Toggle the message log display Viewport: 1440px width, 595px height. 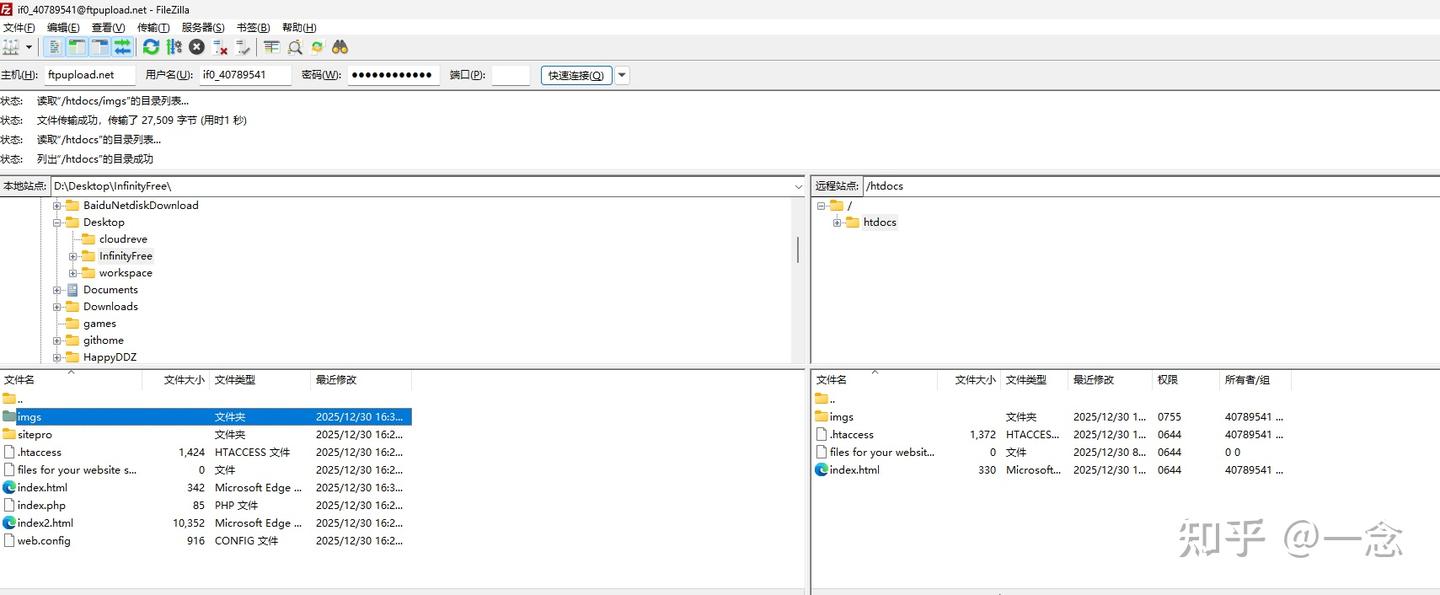55,47
